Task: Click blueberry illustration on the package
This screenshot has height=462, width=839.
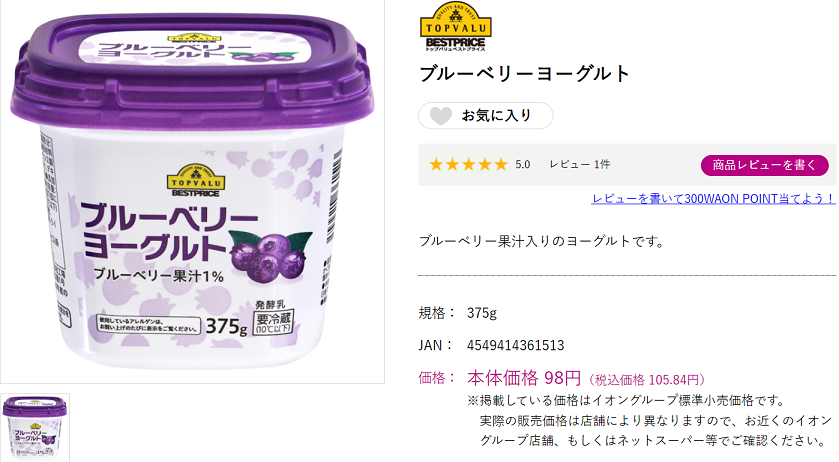Action: (x=269, y=255)
